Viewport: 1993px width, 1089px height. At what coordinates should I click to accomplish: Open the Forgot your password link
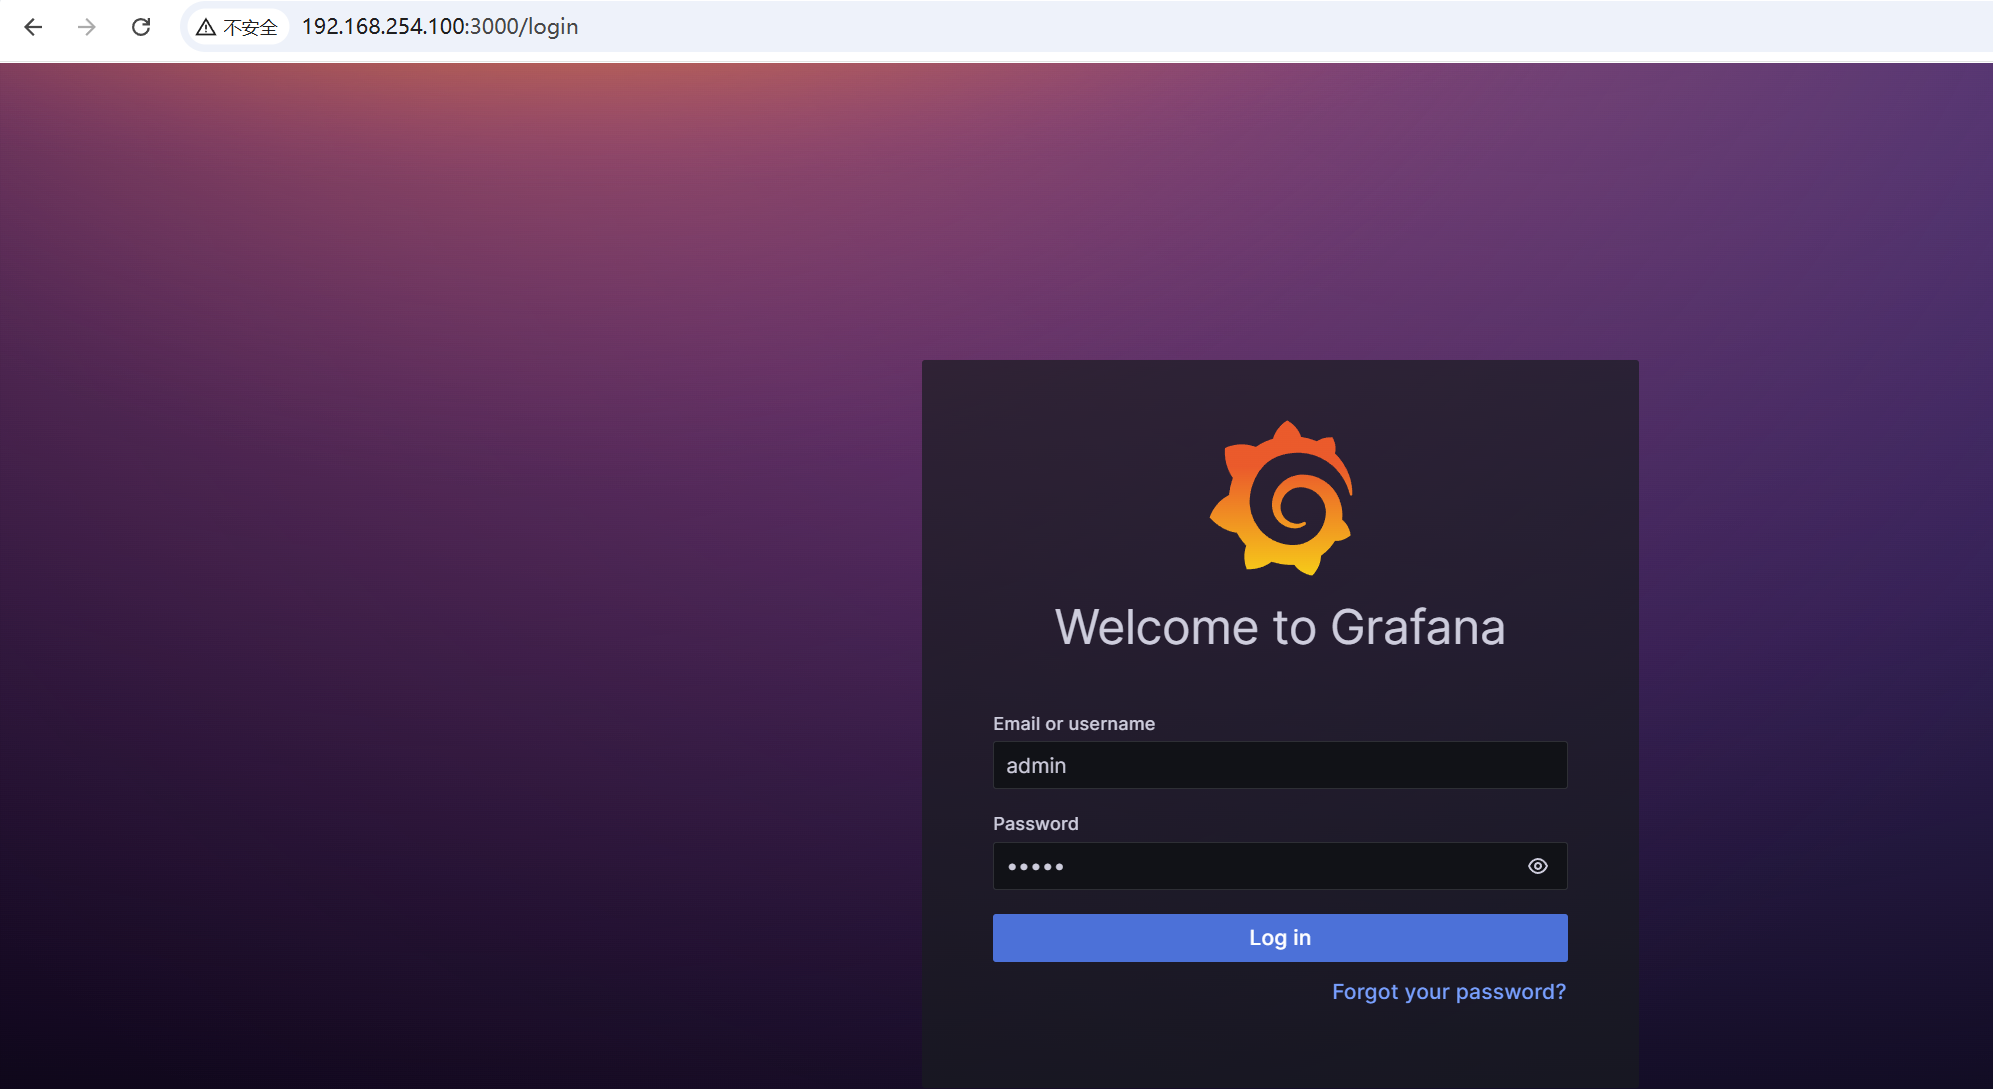(x=1448, y=991)
